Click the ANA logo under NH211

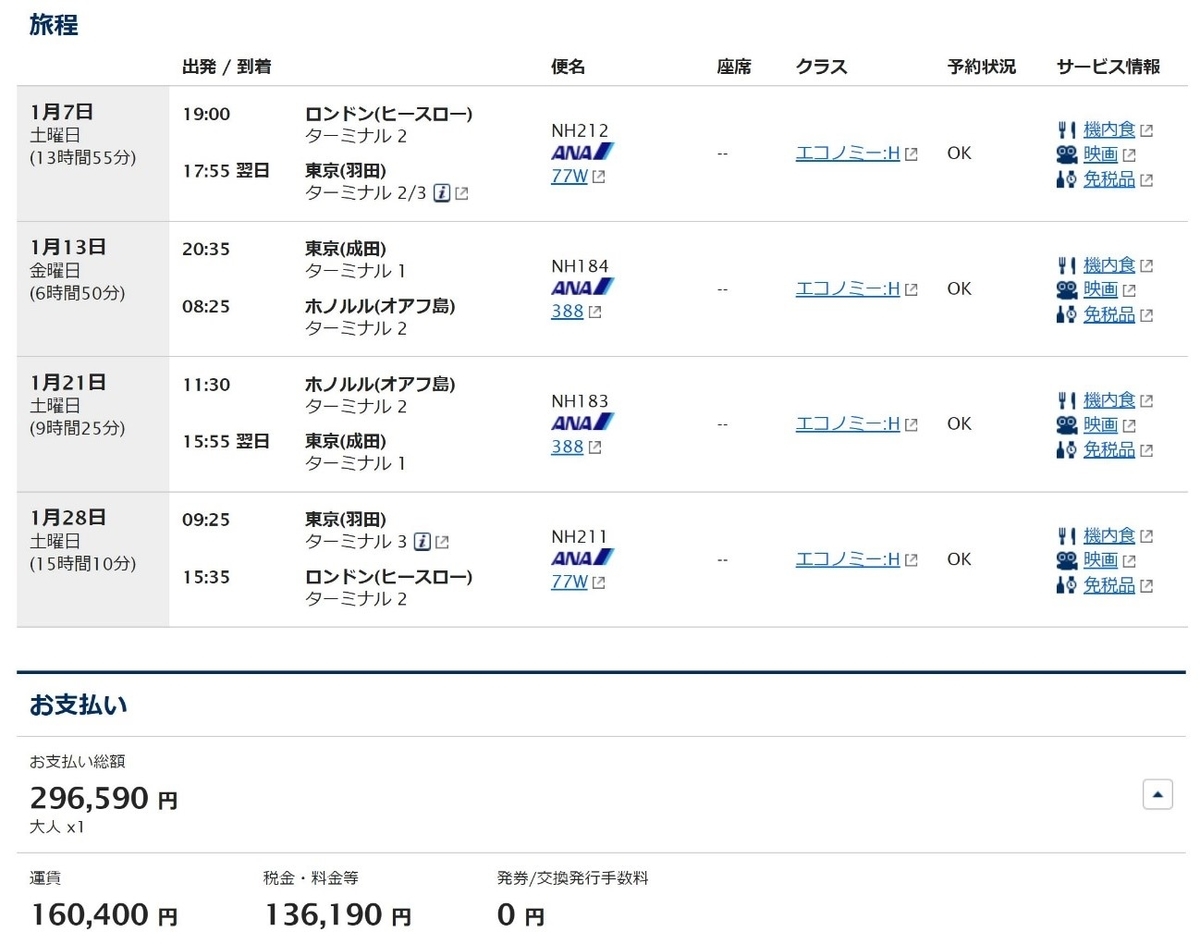point(583,558)
